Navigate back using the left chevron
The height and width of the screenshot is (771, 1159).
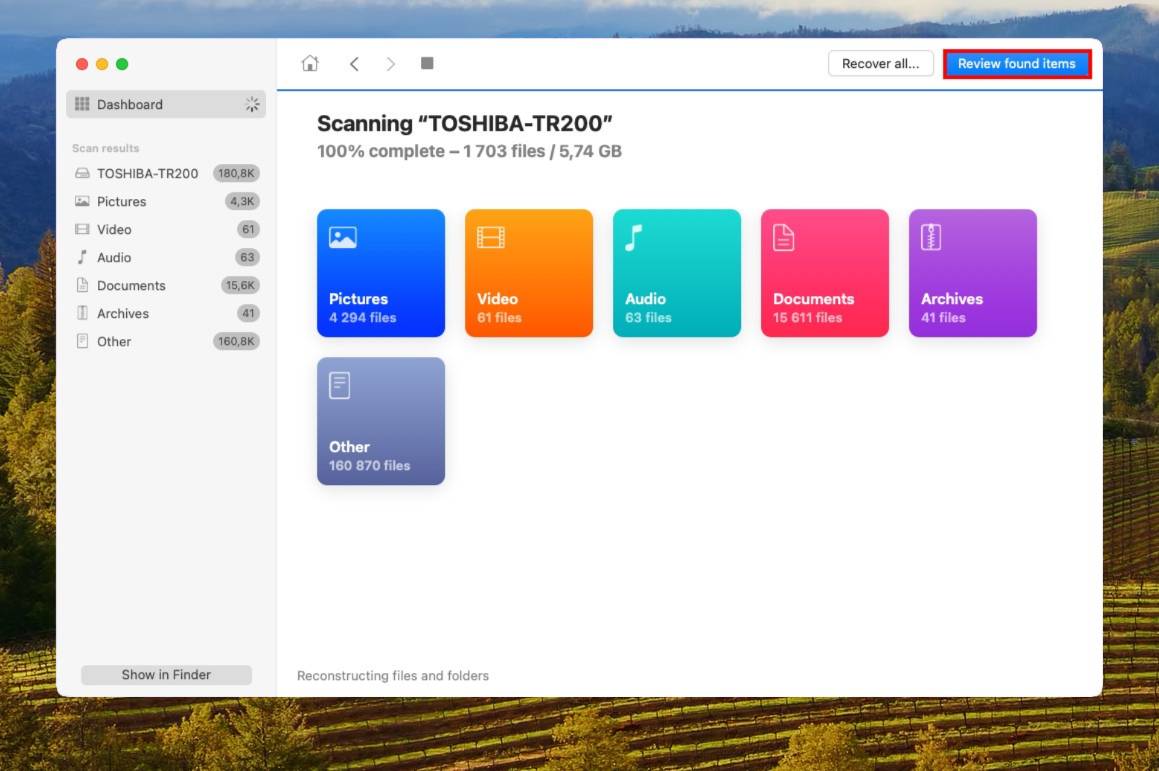[354, 62]
